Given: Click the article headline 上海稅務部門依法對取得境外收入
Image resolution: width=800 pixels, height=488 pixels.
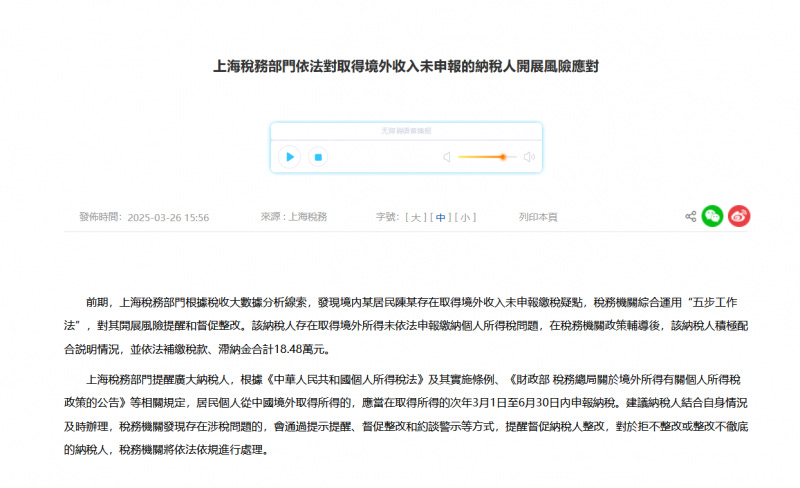Looking at the screenshot, I should 406,66.
